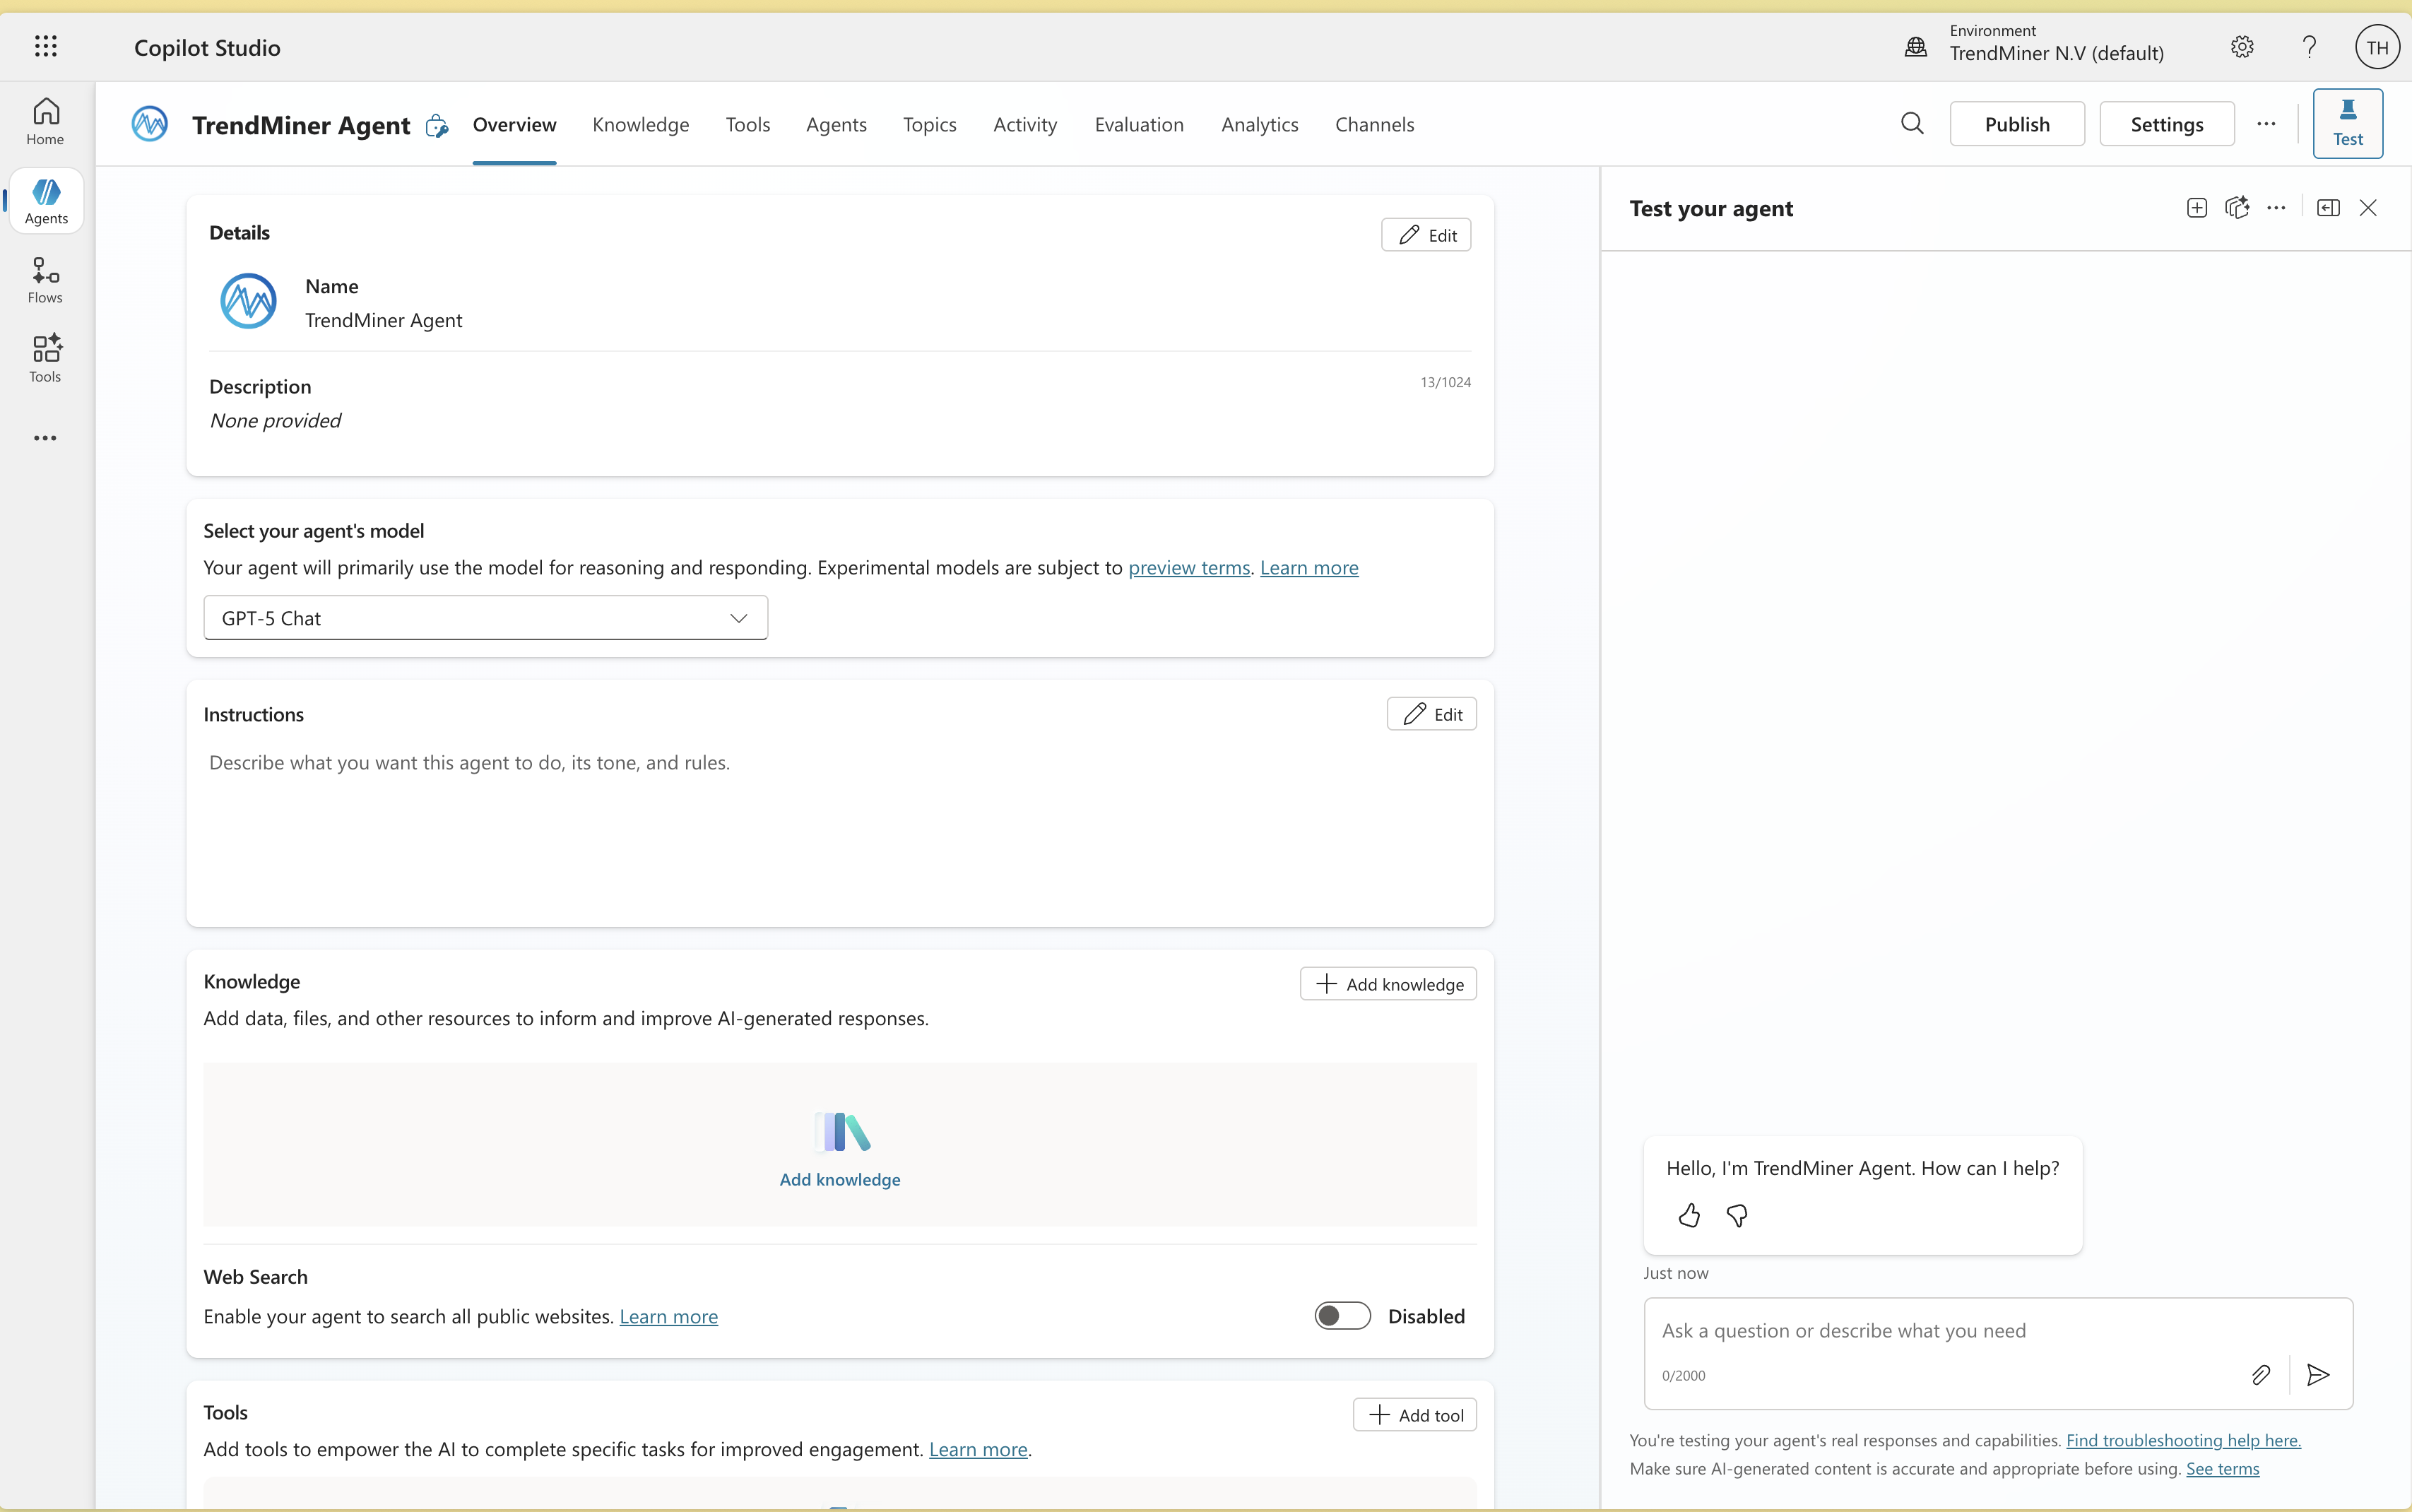Screen dimensions: 2412x1512
Task: Dock the test panel to side
Action: click(x=2328, y=208)
